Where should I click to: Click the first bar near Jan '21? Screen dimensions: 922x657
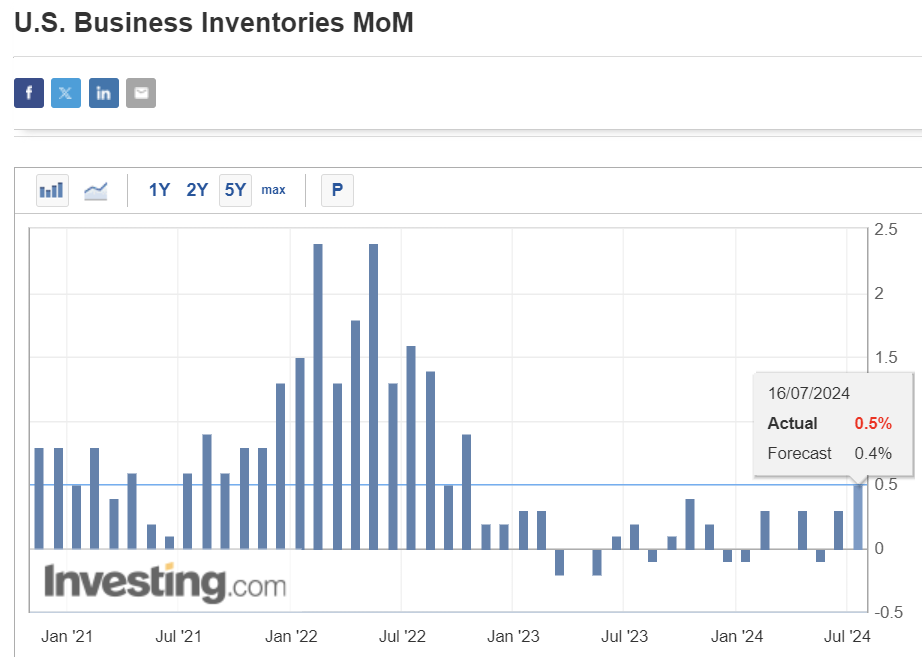tap(40, 498)
